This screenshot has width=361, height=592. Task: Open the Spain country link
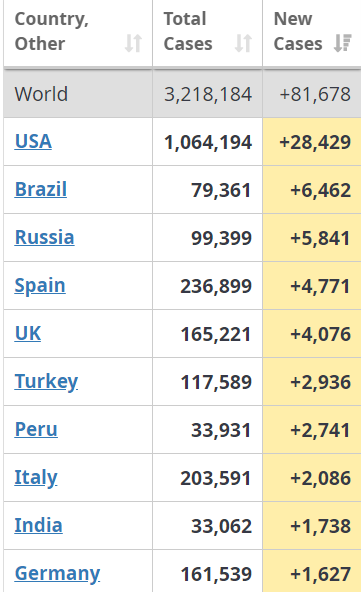[x=40, y=286]
